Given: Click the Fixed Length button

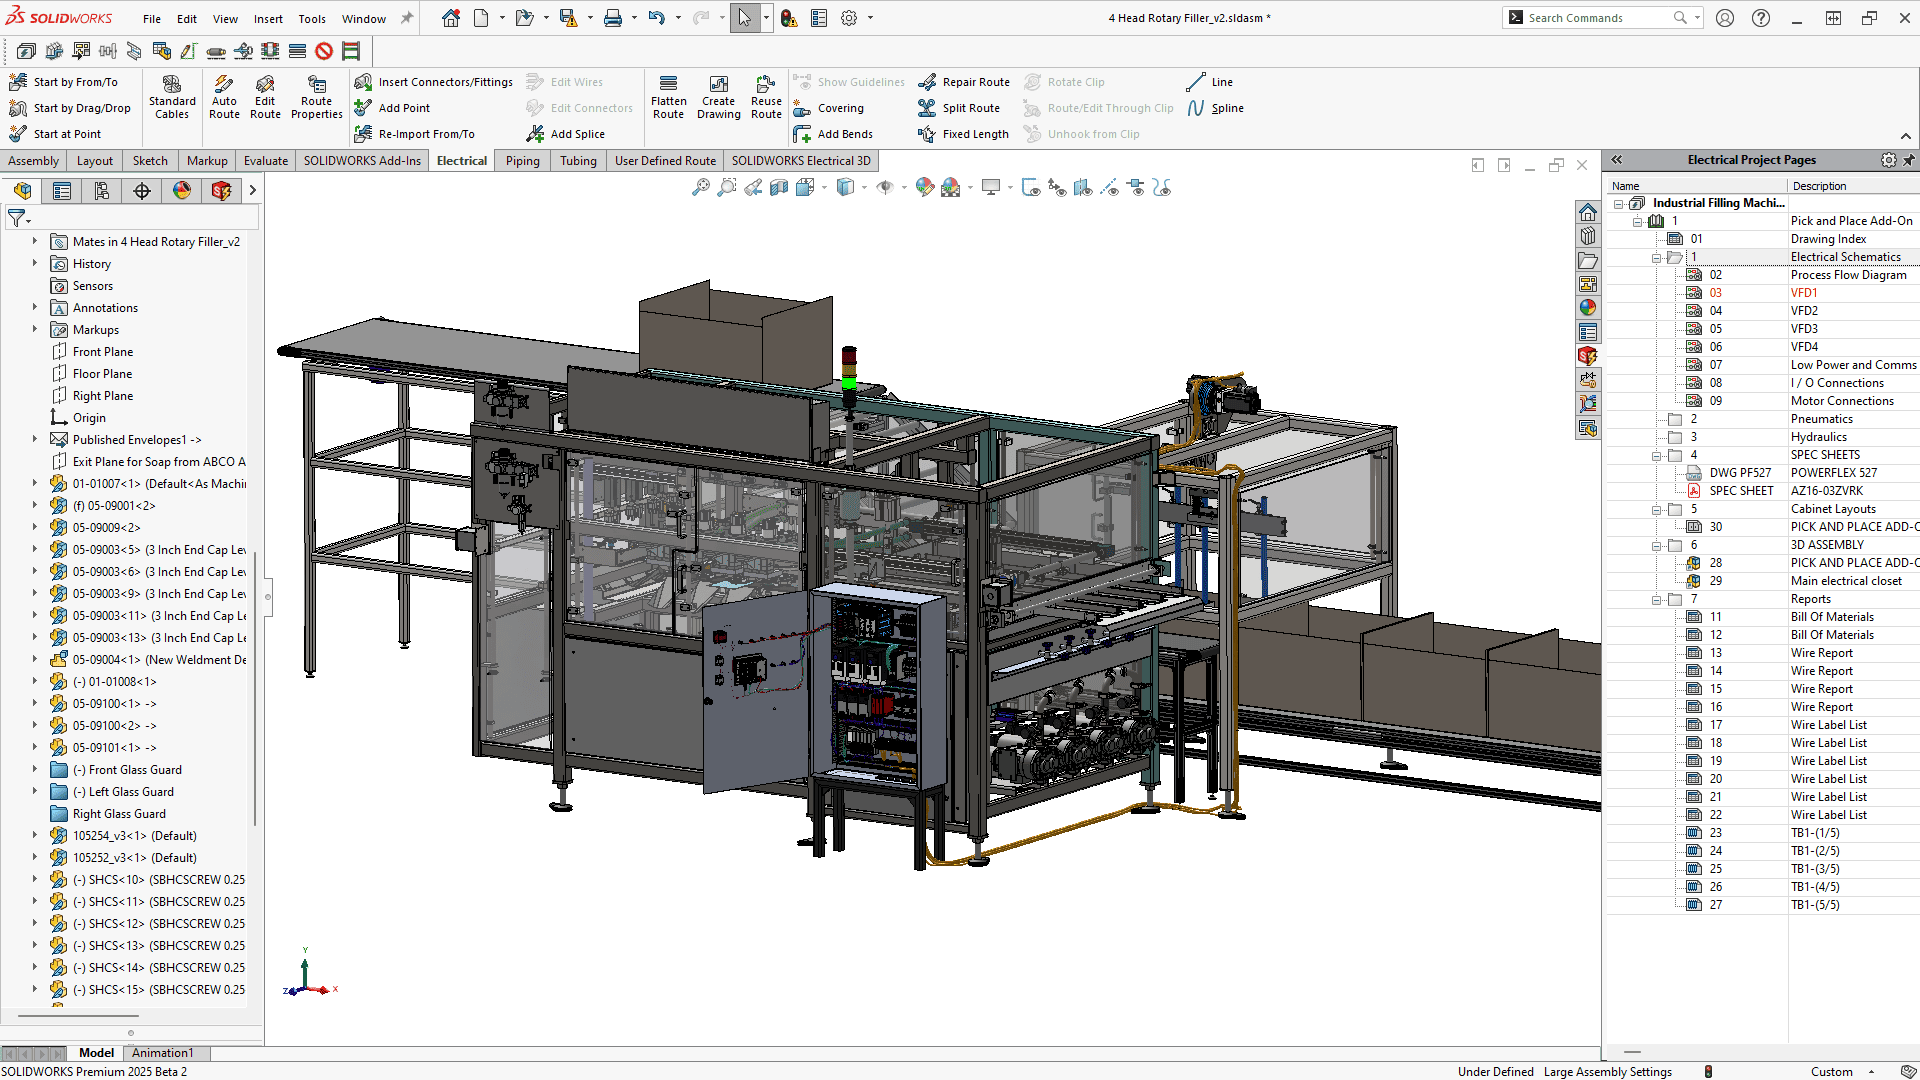Looking at the screenshot, I should [963, 133].
